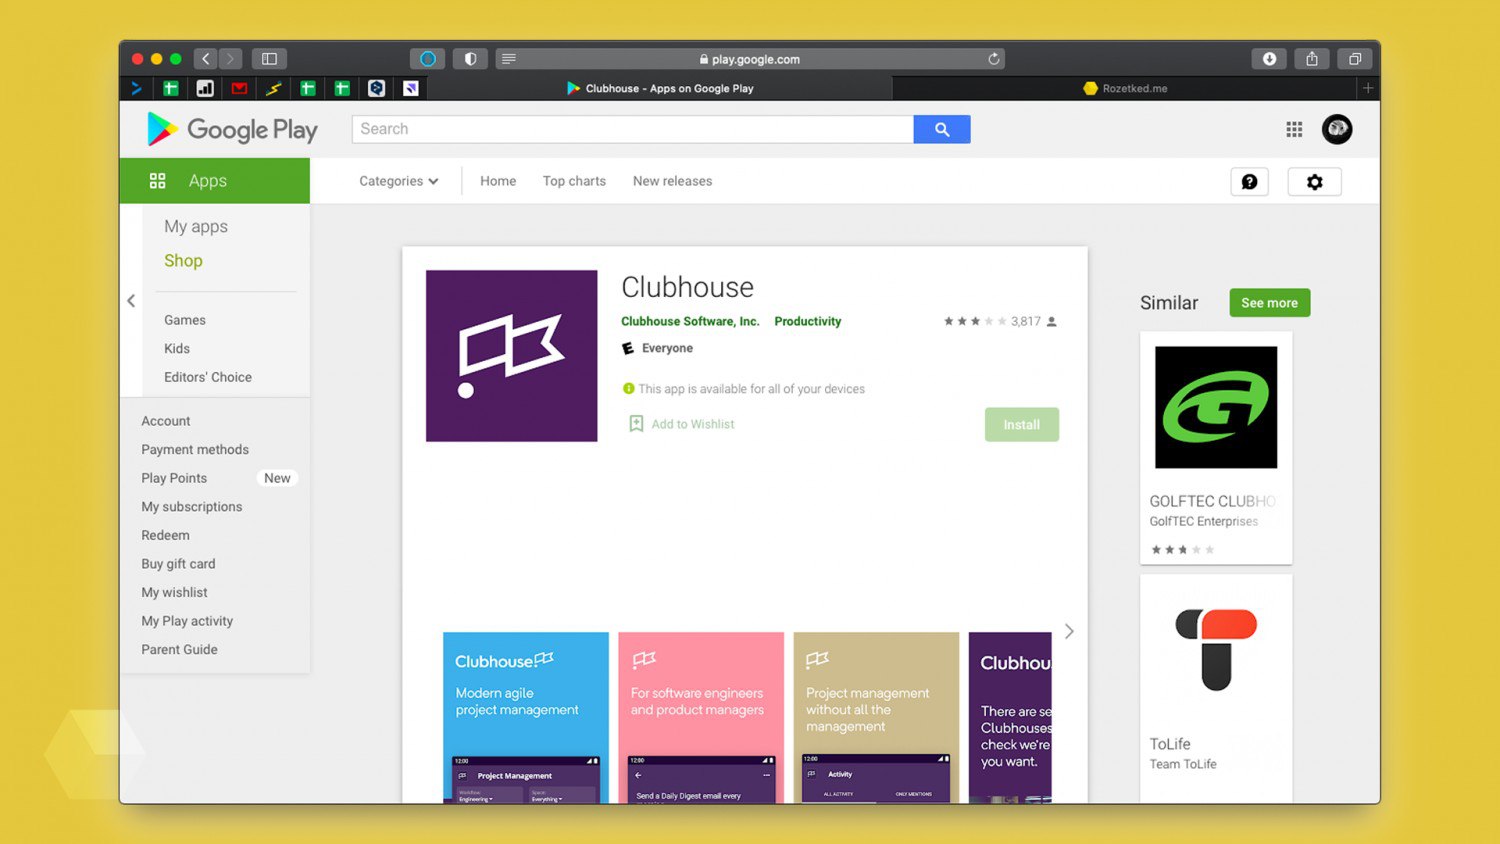
Task: Go forward with Safari's forward arrow
Action: click(230, 59)
